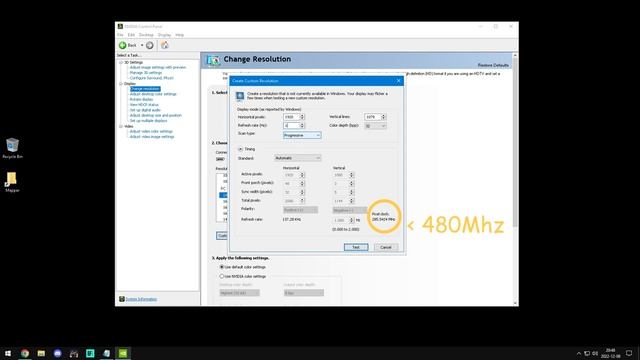640x360 pixels.
Task: Select Manage 3D settings
Action: click(146, 73)
